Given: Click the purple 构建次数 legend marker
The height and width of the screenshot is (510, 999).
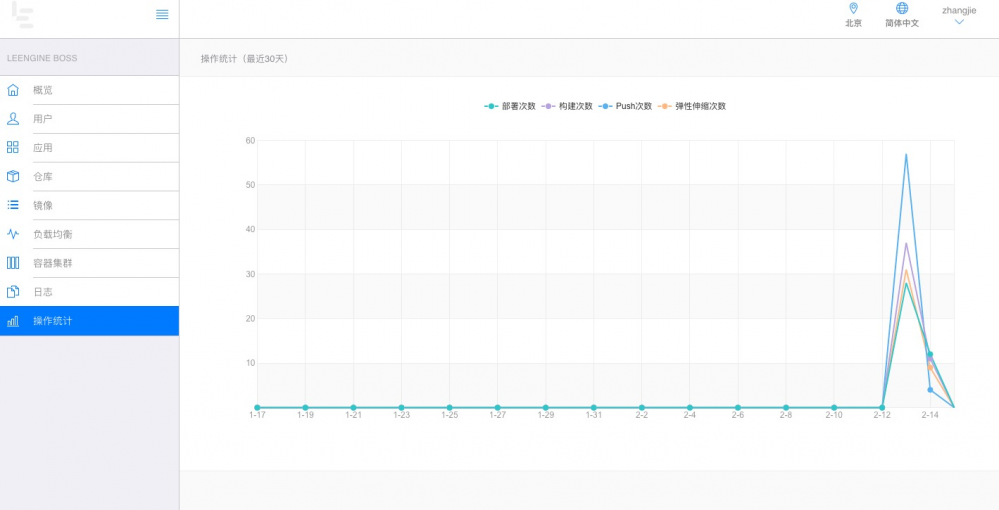Looking at the screenshot, I should (548, 106).
